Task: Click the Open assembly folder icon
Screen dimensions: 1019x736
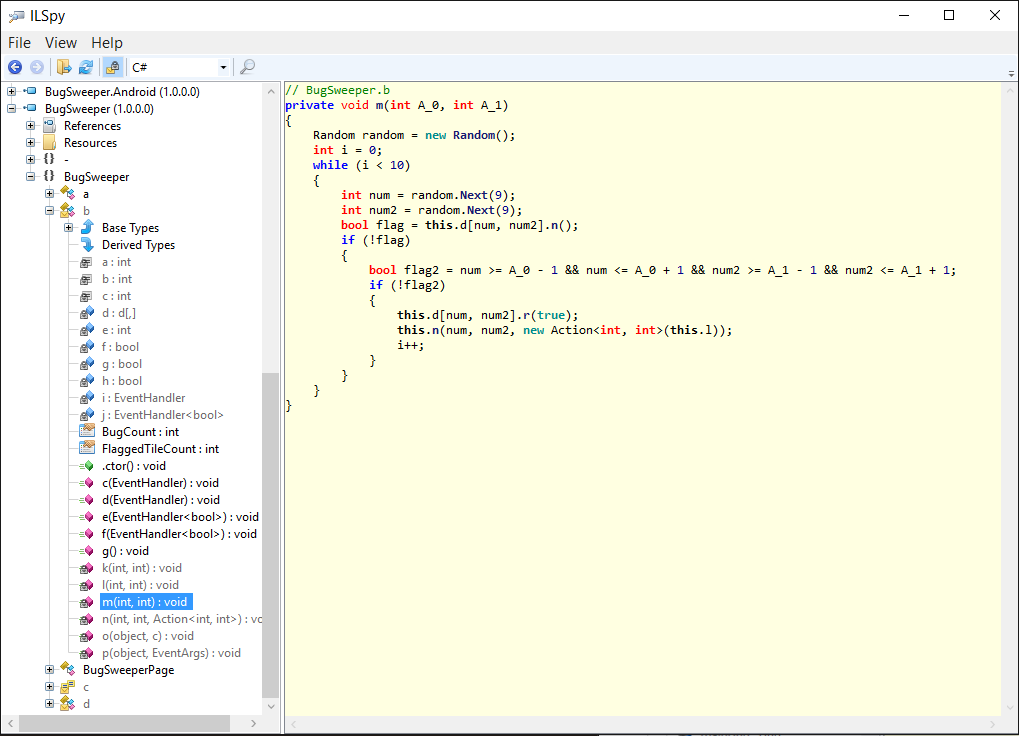Action: (x=64, y=67)
